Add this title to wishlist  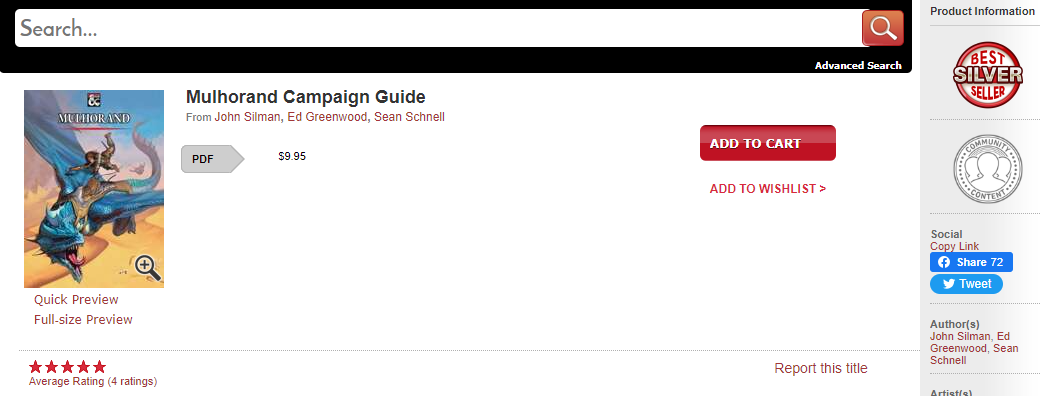pos(768,189)
